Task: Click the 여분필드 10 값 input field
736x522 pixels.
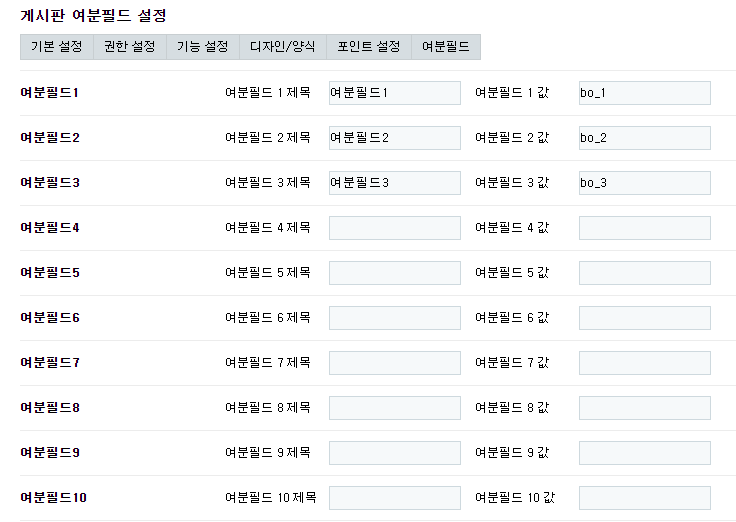Action: click(x=644, y=498)
